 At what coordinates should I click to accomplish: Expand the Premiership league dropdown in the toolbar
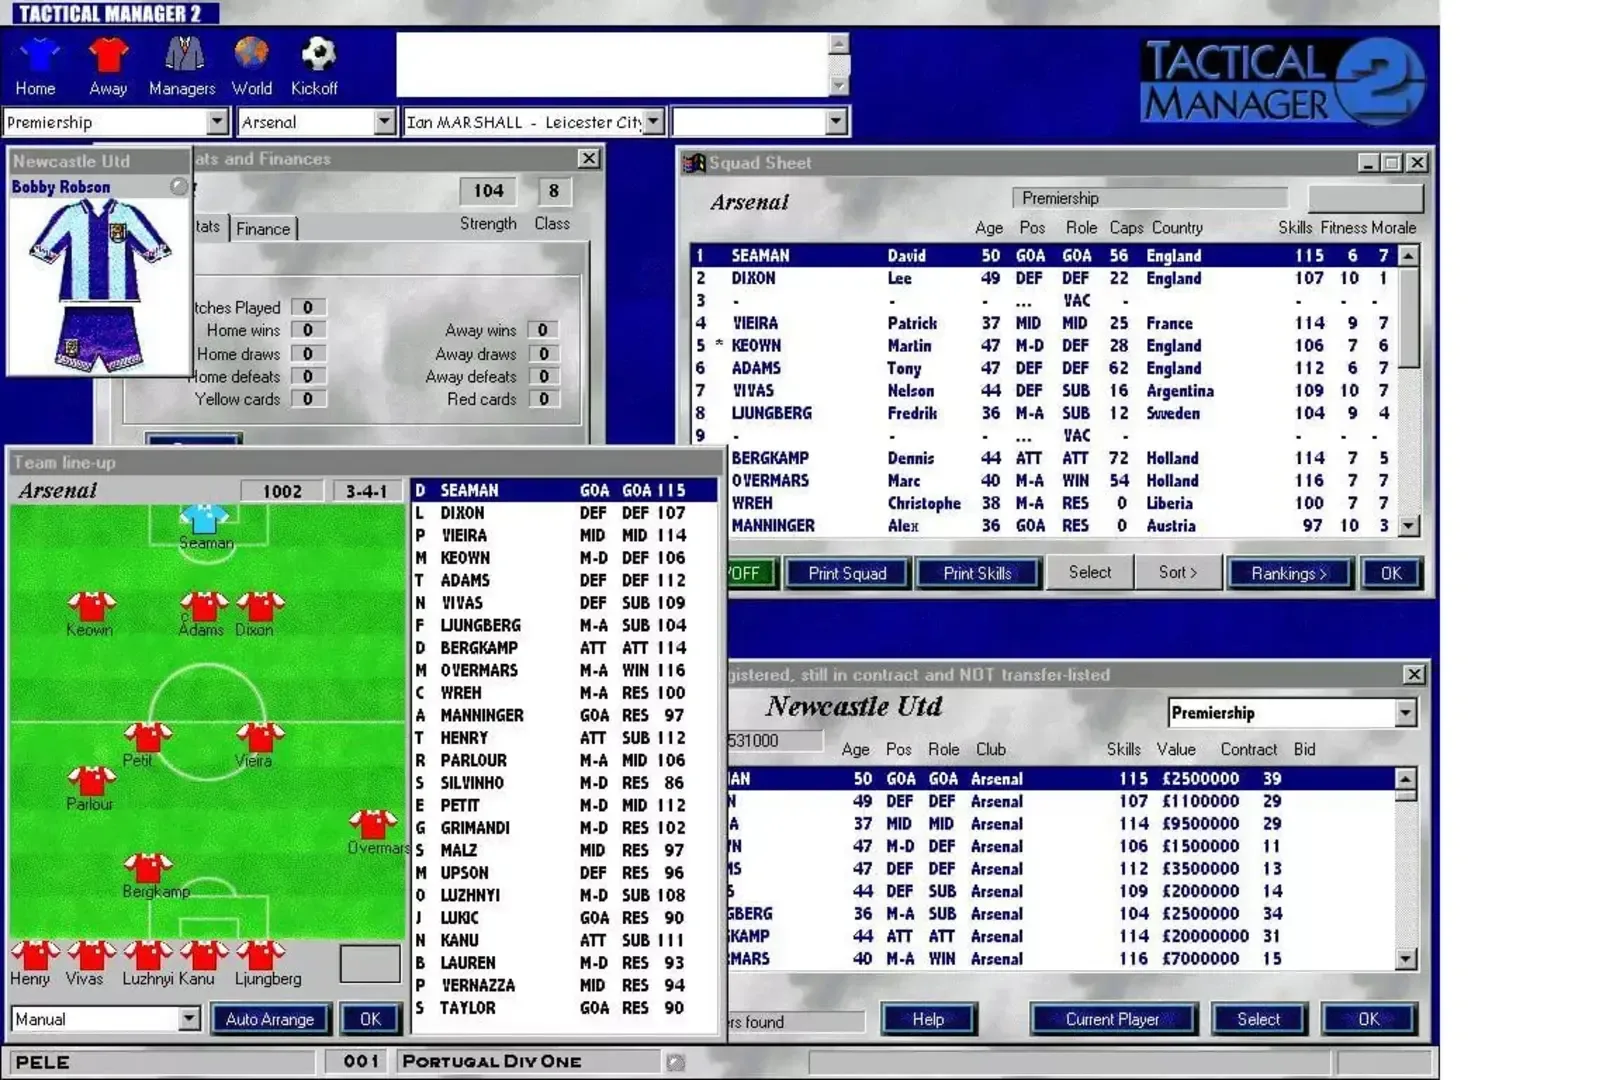(217, 122)
